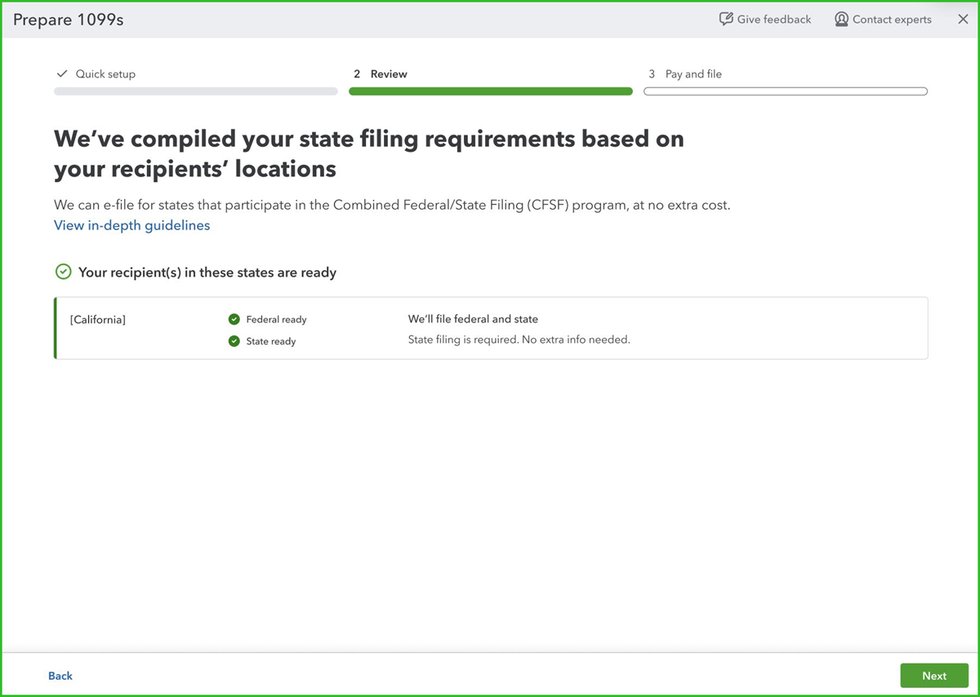Click the Quick setup checkmark icon
This screenshot has height=697, width=980.
62,74
